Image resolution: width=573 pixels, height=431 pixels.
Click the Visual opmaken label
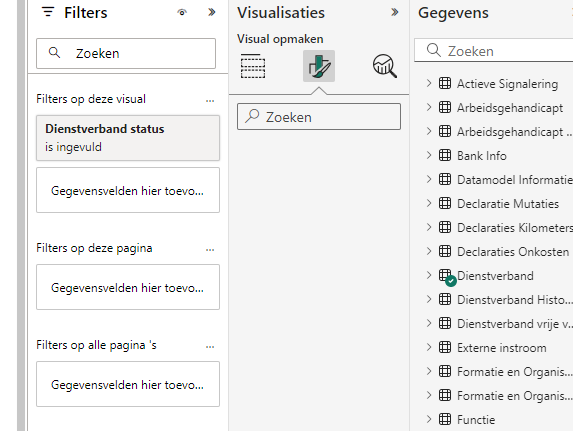(280, 39)
